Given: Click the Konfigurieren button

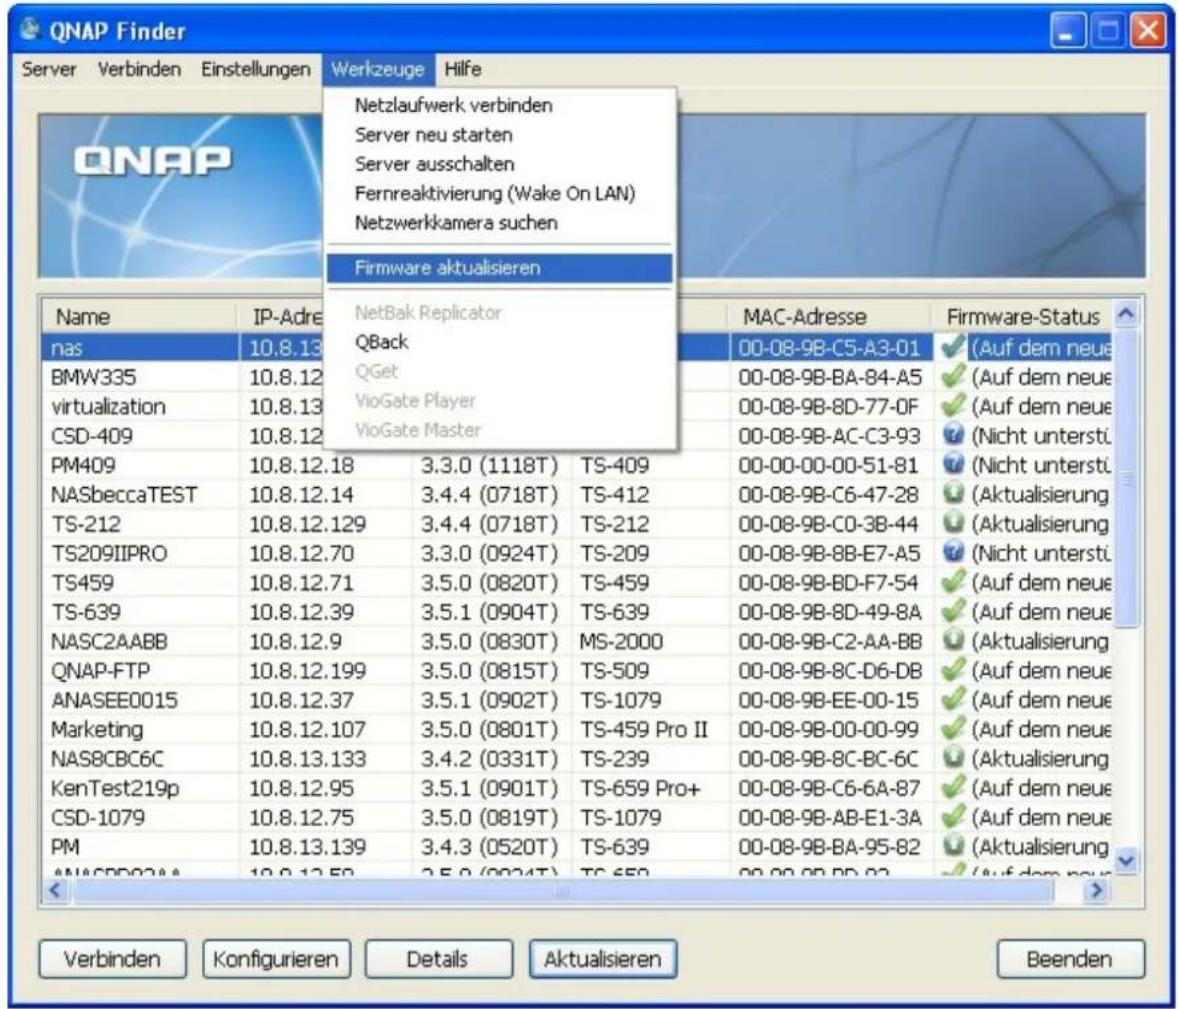Looking at the screenshot, I should pyautogui.click(x=276, y=959).
